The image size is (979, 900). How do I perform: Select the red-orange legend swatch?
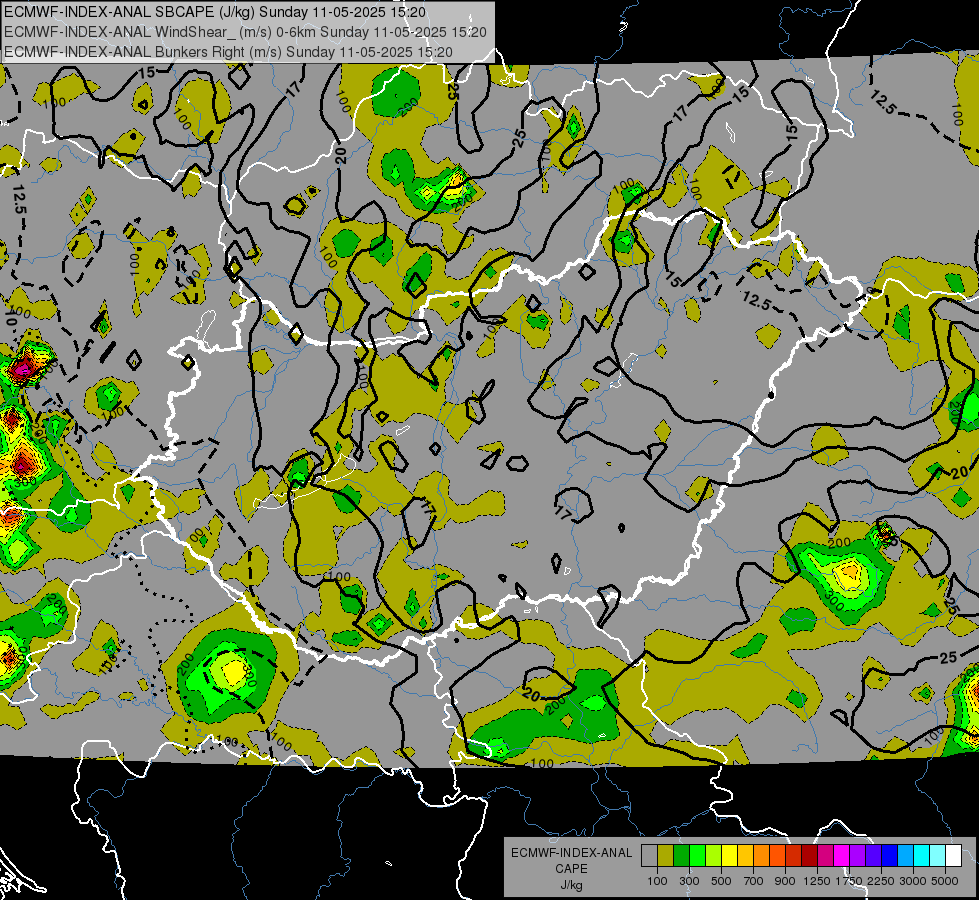click(778, 856)
